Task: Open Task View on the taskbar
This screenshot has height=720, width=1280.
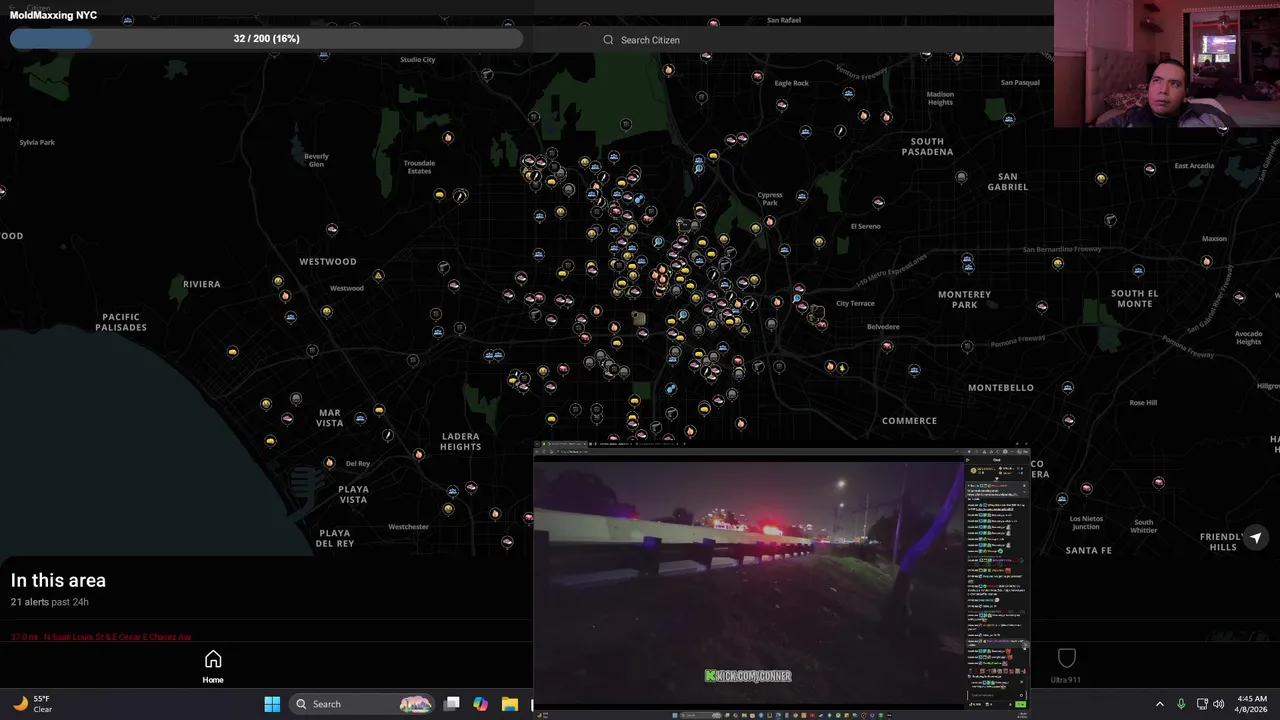Action: [x=452, y=704]
